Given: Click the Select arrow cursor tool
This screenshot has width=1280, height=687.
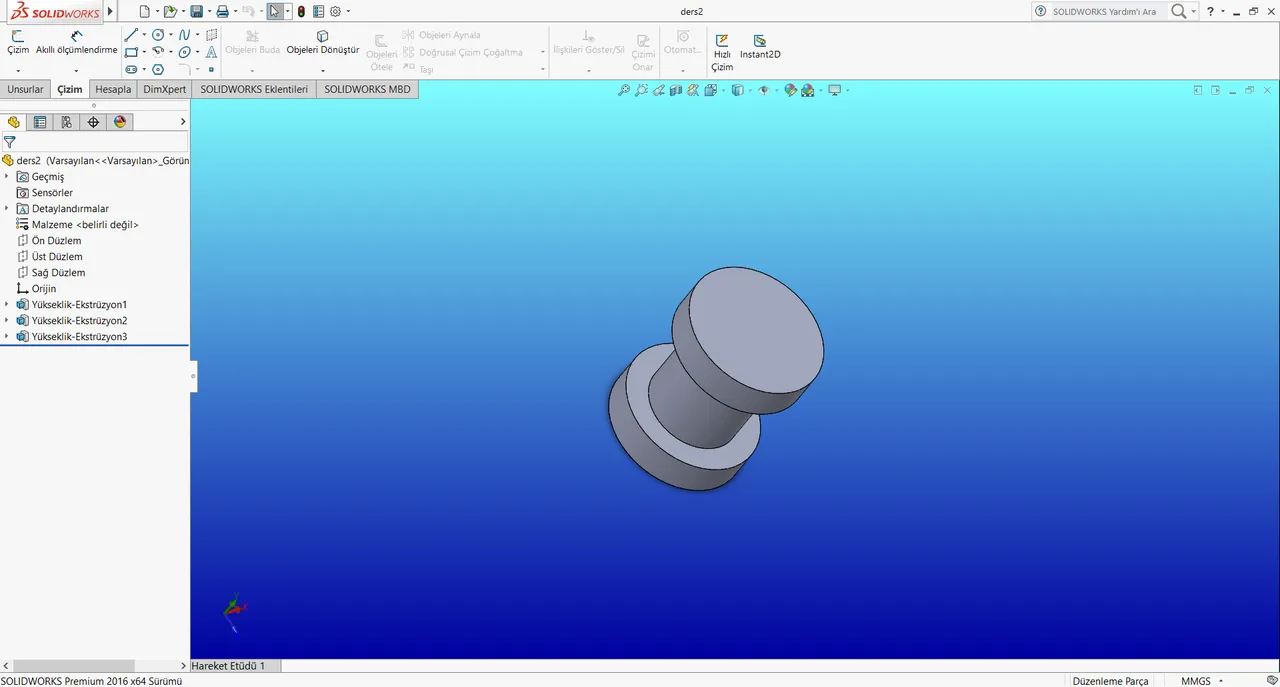Looking at the screenshot, I should pos(275,12).
